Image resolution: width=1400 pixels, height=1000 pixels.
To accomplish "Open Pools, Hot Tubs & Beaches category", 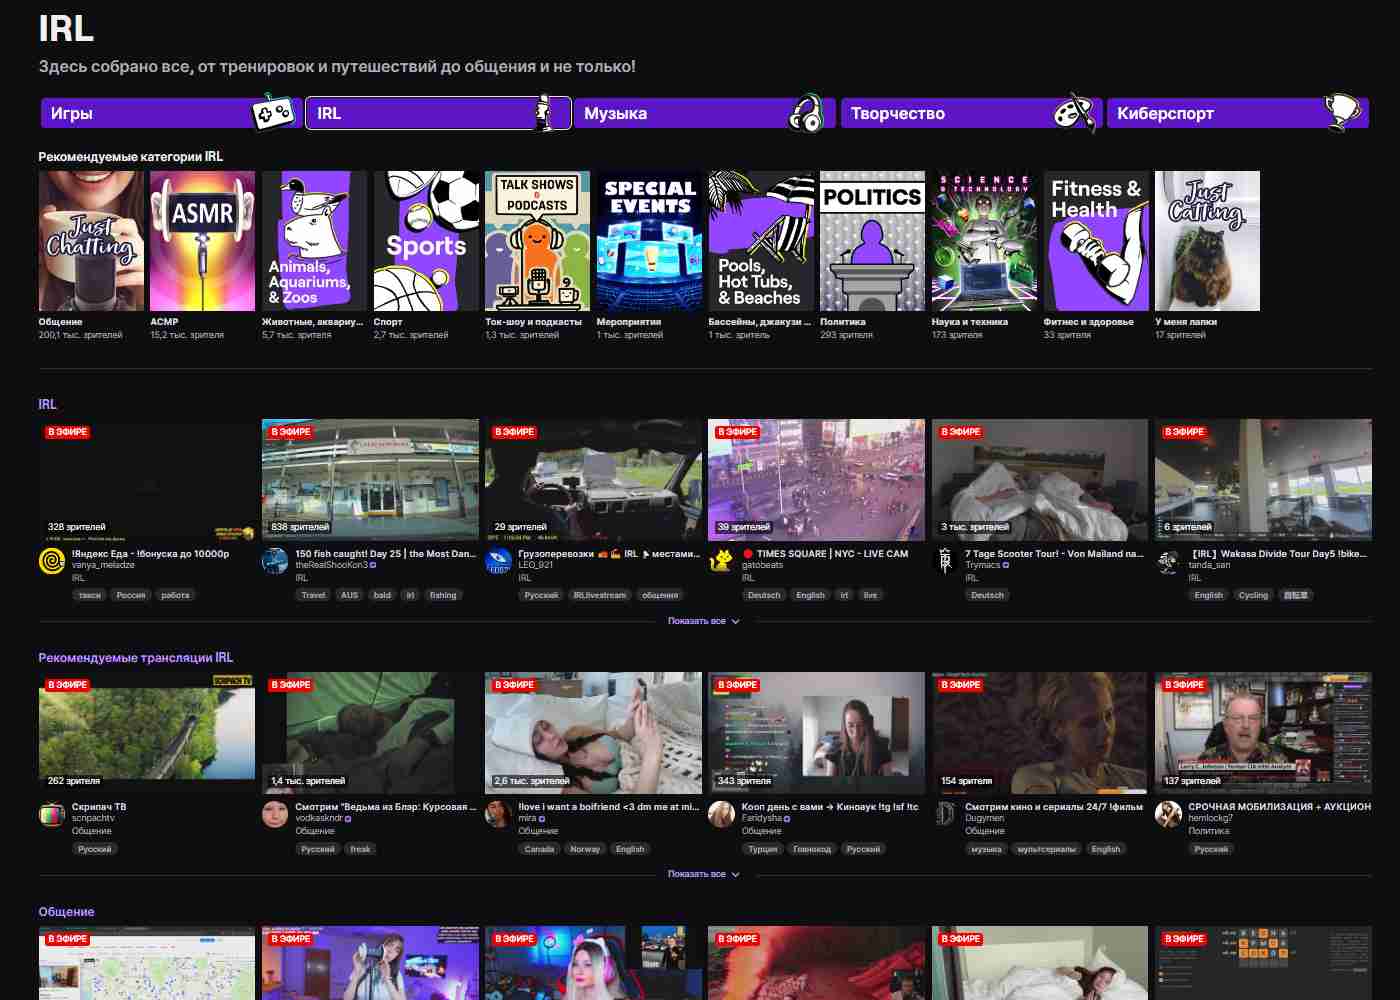I will [x=761, y=241].
